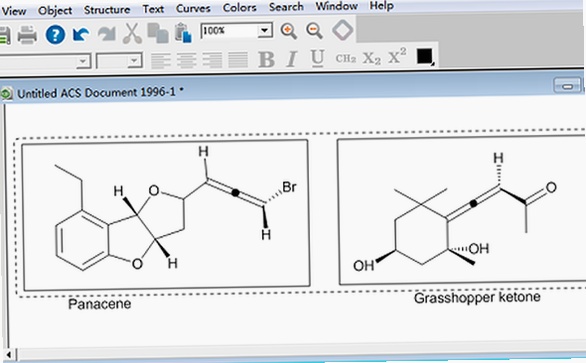
Task: Select the Cut scissors icon
Action: (x=132, y=34)
